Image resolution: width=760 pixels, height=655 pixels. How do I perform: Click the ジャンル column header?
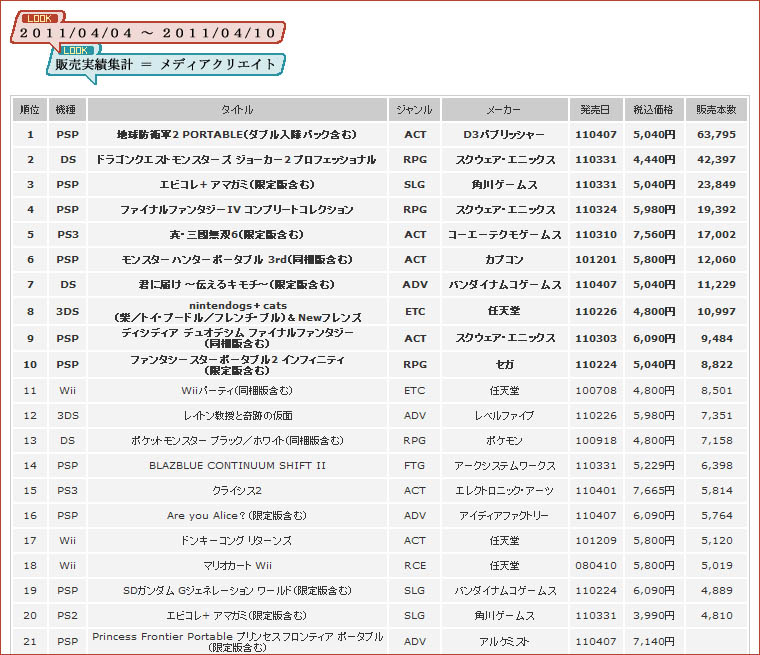414,110
